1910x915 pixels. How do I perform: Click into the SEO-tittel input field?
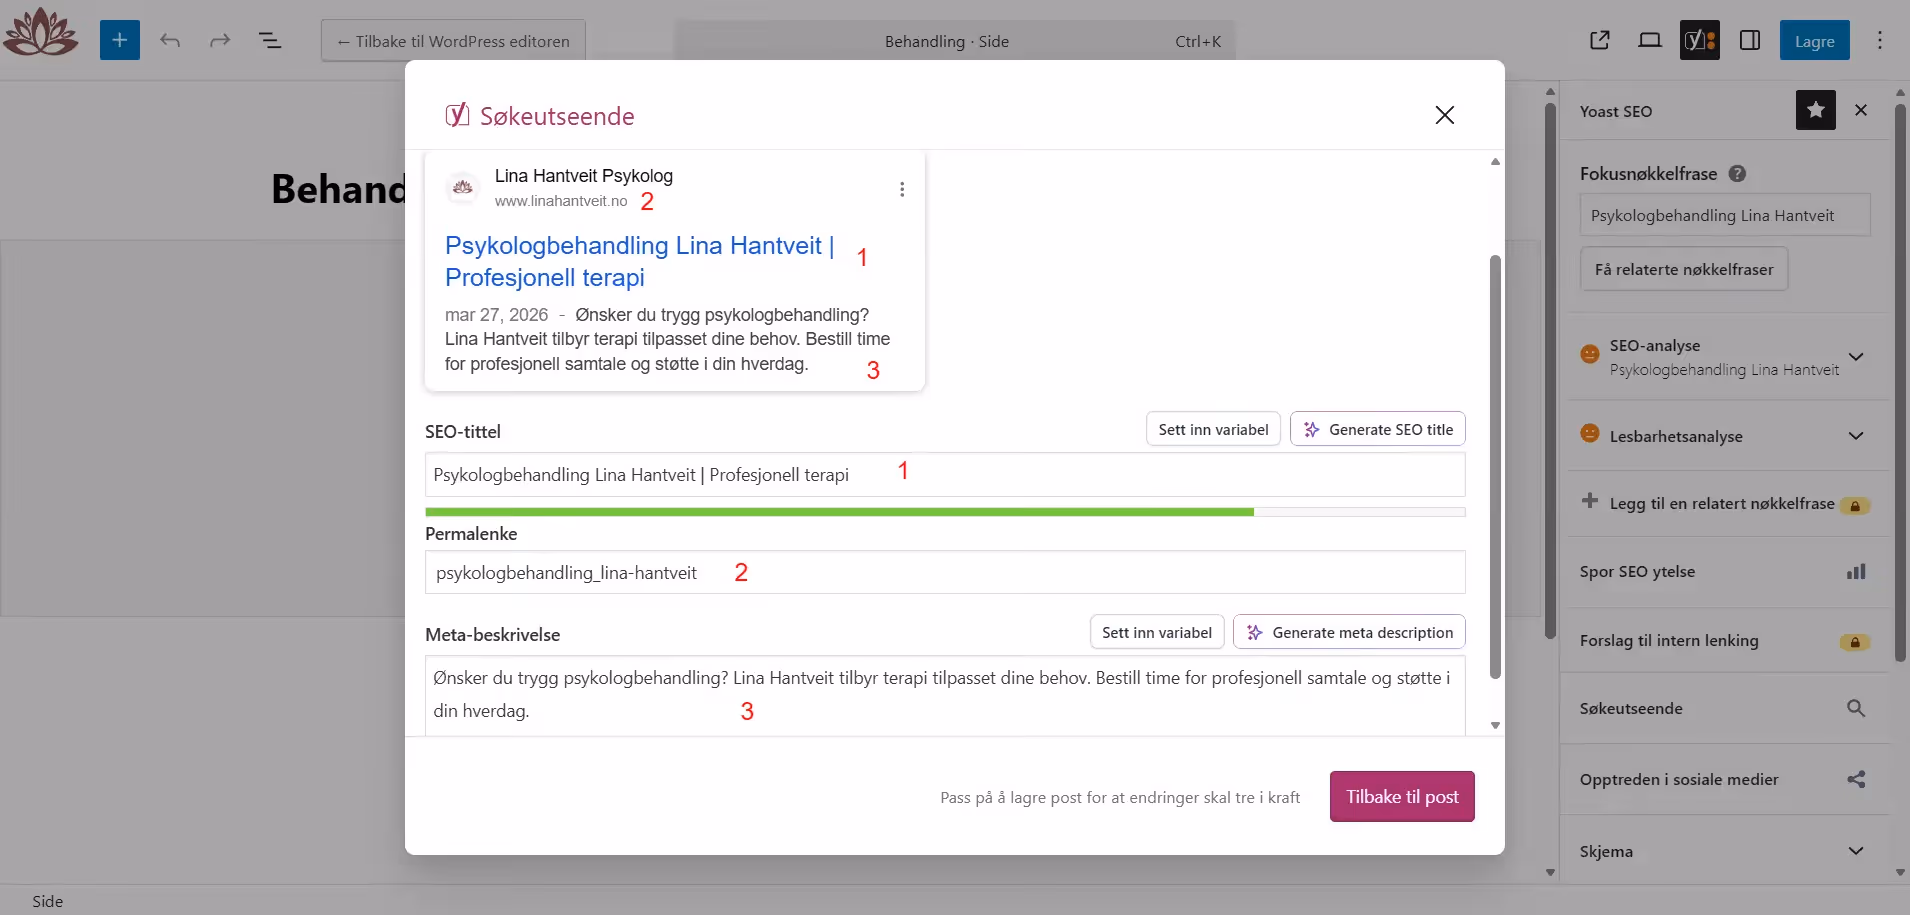[945, 475]
